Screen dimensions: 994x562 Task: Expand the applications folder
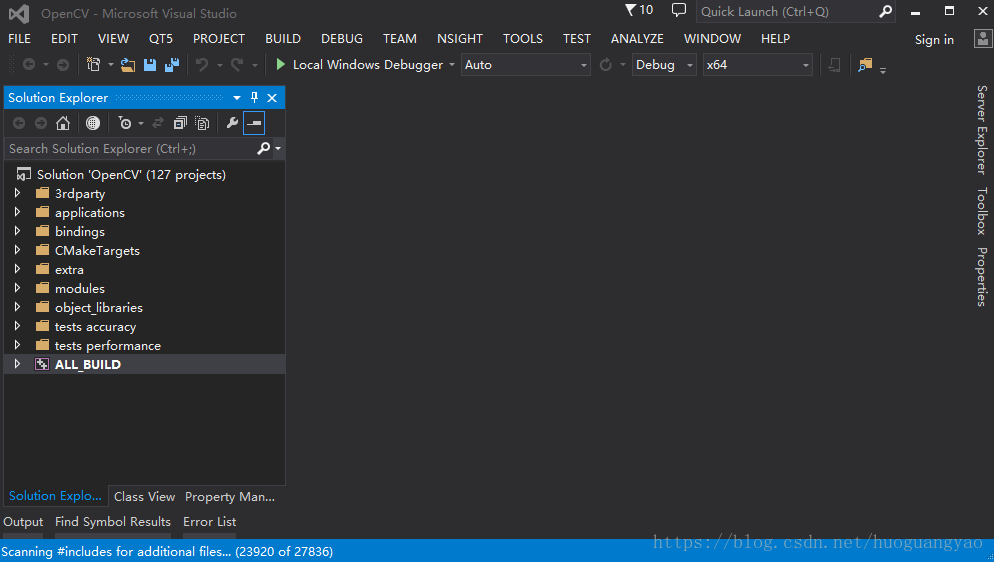(17, 212)
